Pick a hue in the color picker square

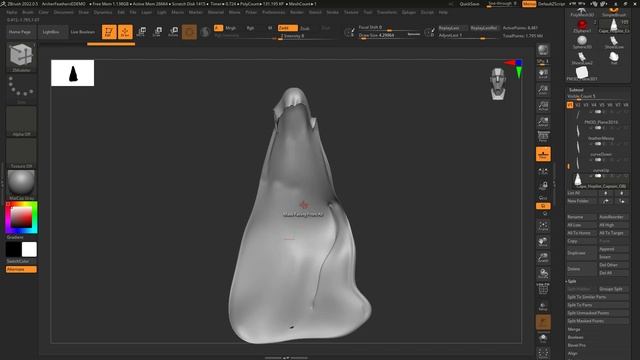21,217
